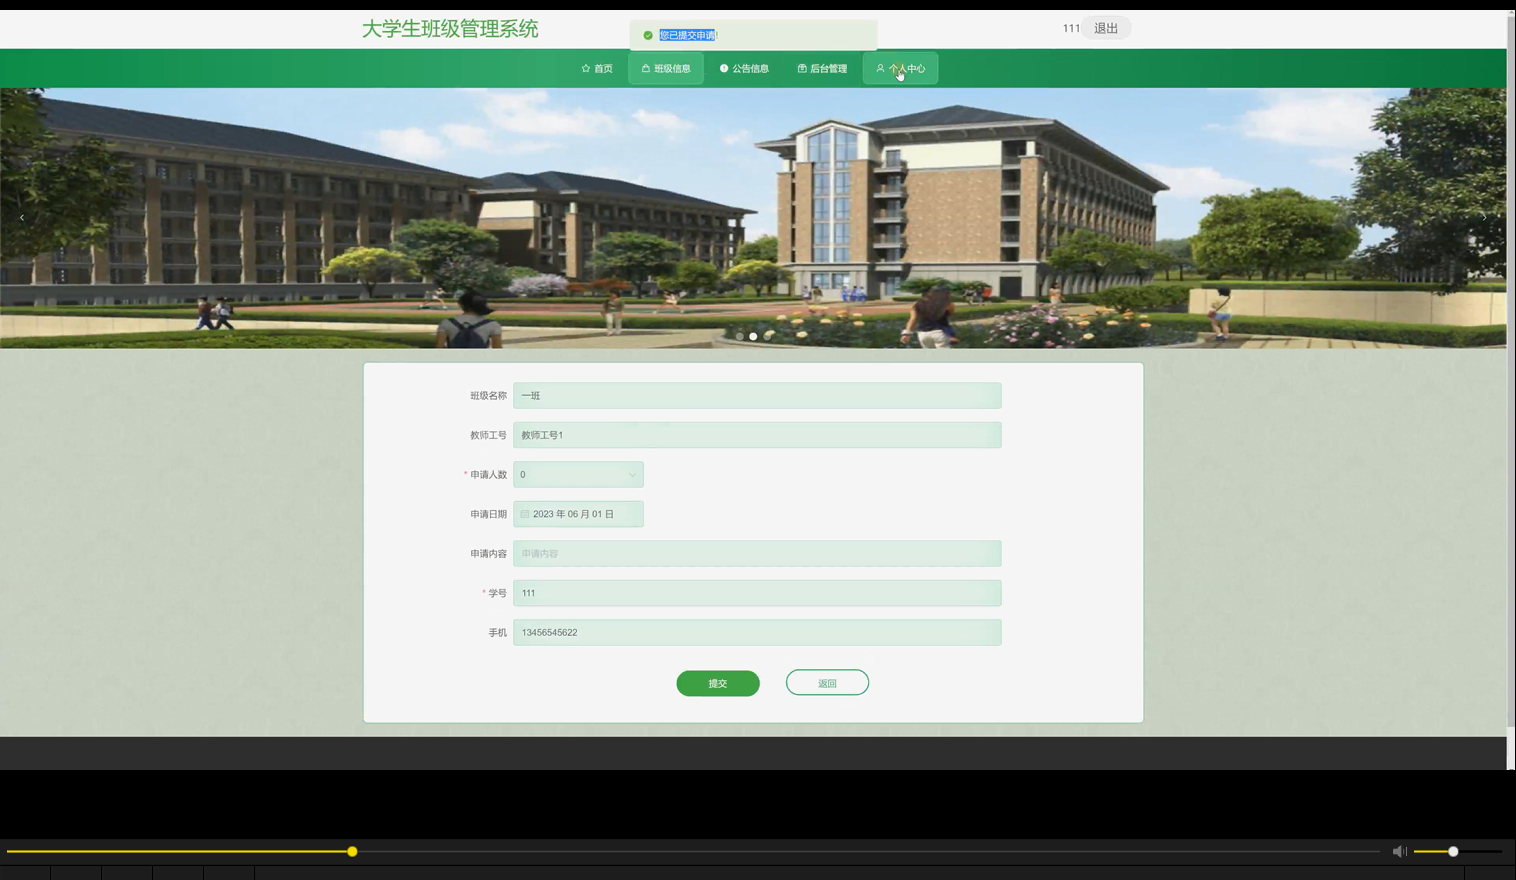Viewport: 1516px width, 880px height.
Task: Click the volume slider handle
Action: (x=1451, y=851)
